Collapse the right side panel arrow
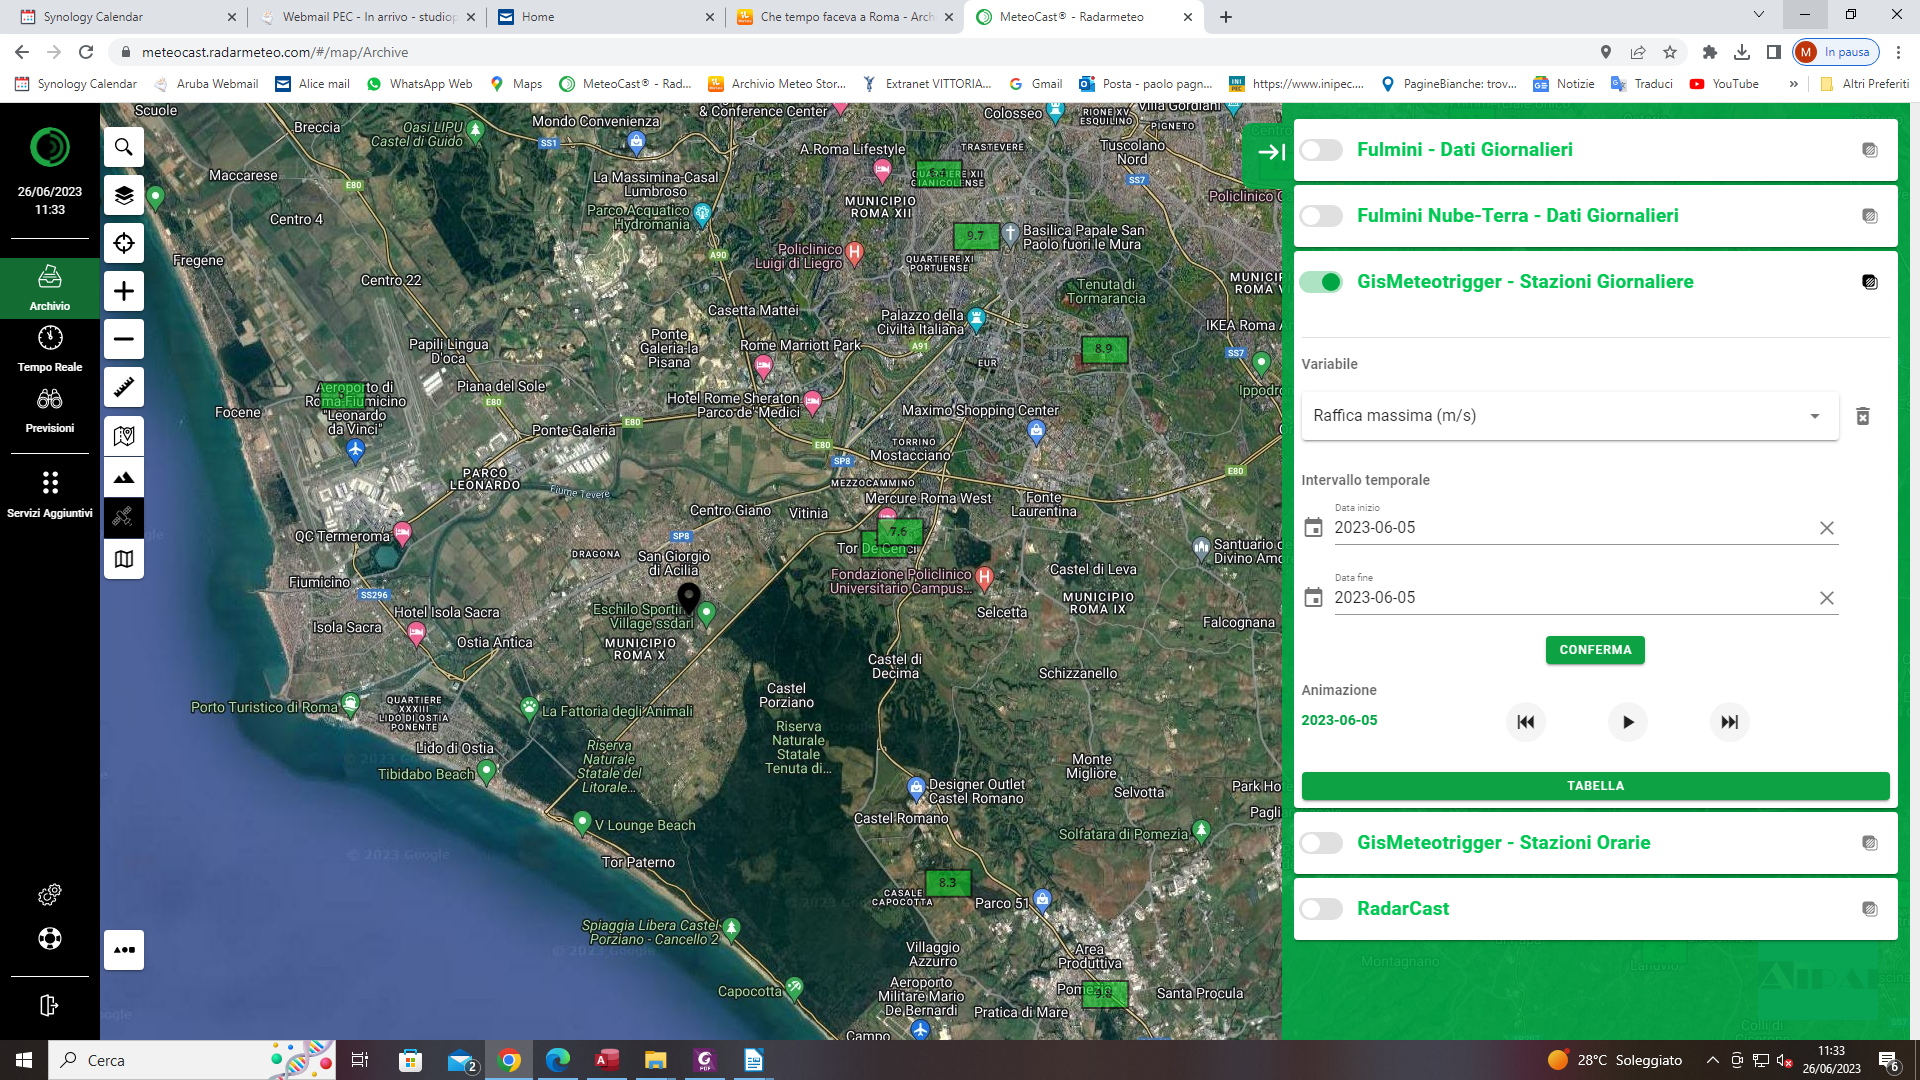Screen dimensions: 1920x1080 coord(1271,152)
